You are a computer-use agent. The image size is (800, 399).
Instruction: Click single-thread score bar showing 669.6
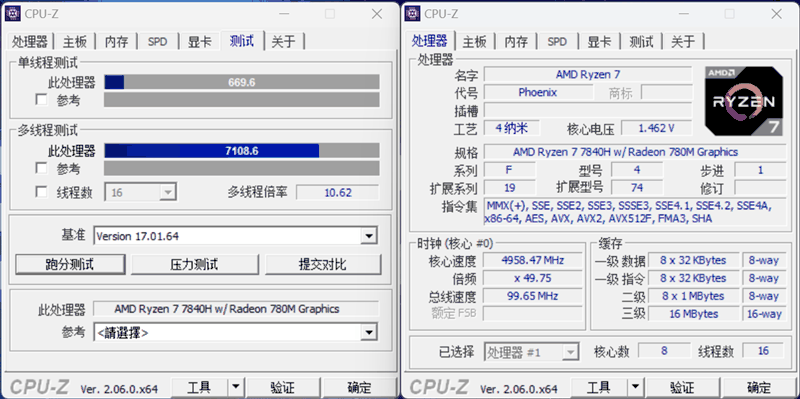tap(242, 82)
